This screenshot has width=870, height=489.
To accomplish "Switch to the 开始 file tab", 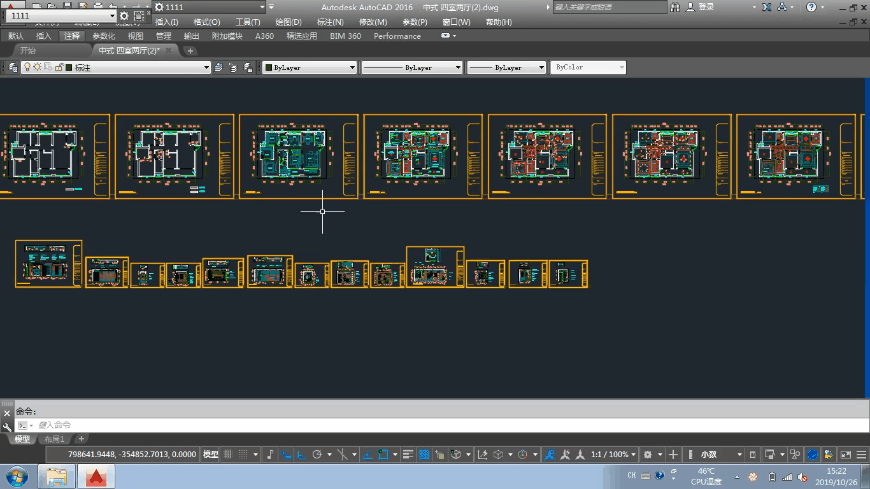I will pos(28,51).
